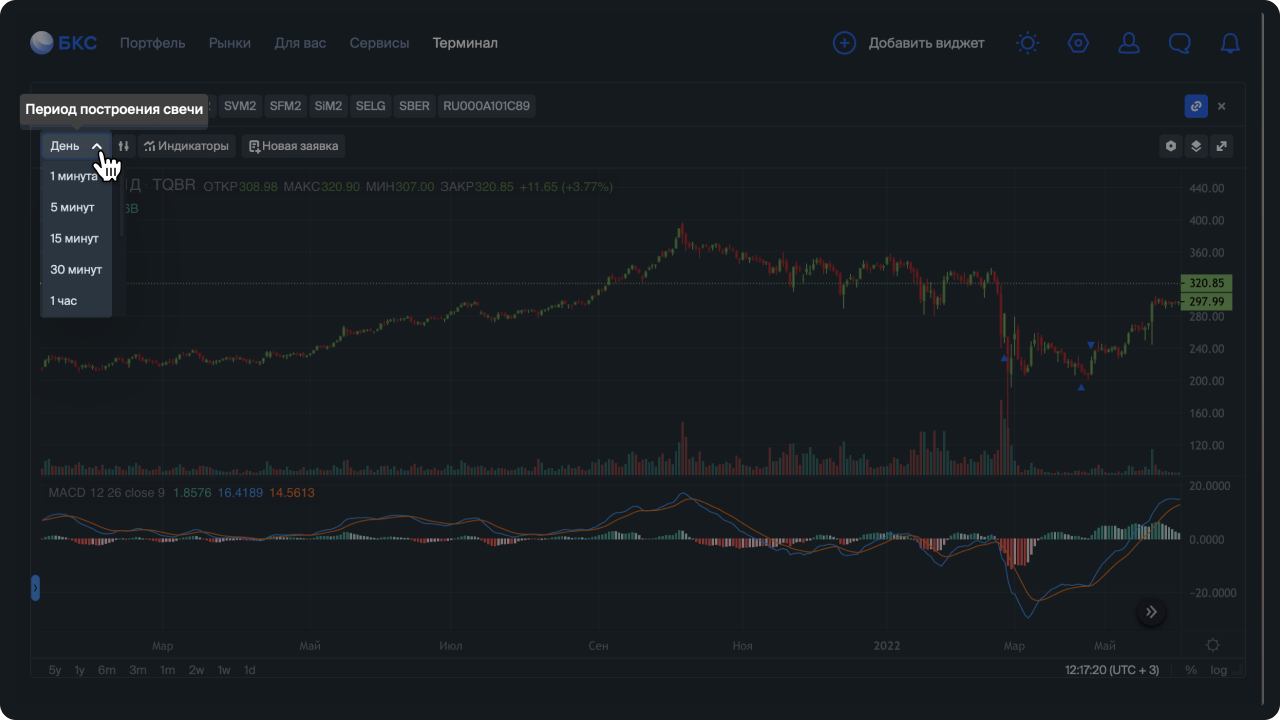Set range to 1d
Viewport: 1280px width, 720px height.
coord(250,670)
